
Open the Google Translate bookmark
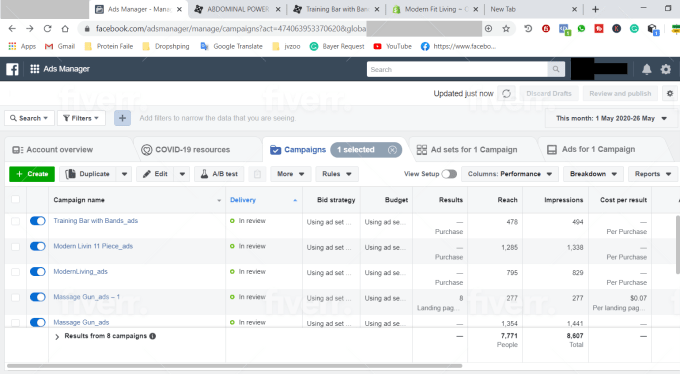coord(232,46)
